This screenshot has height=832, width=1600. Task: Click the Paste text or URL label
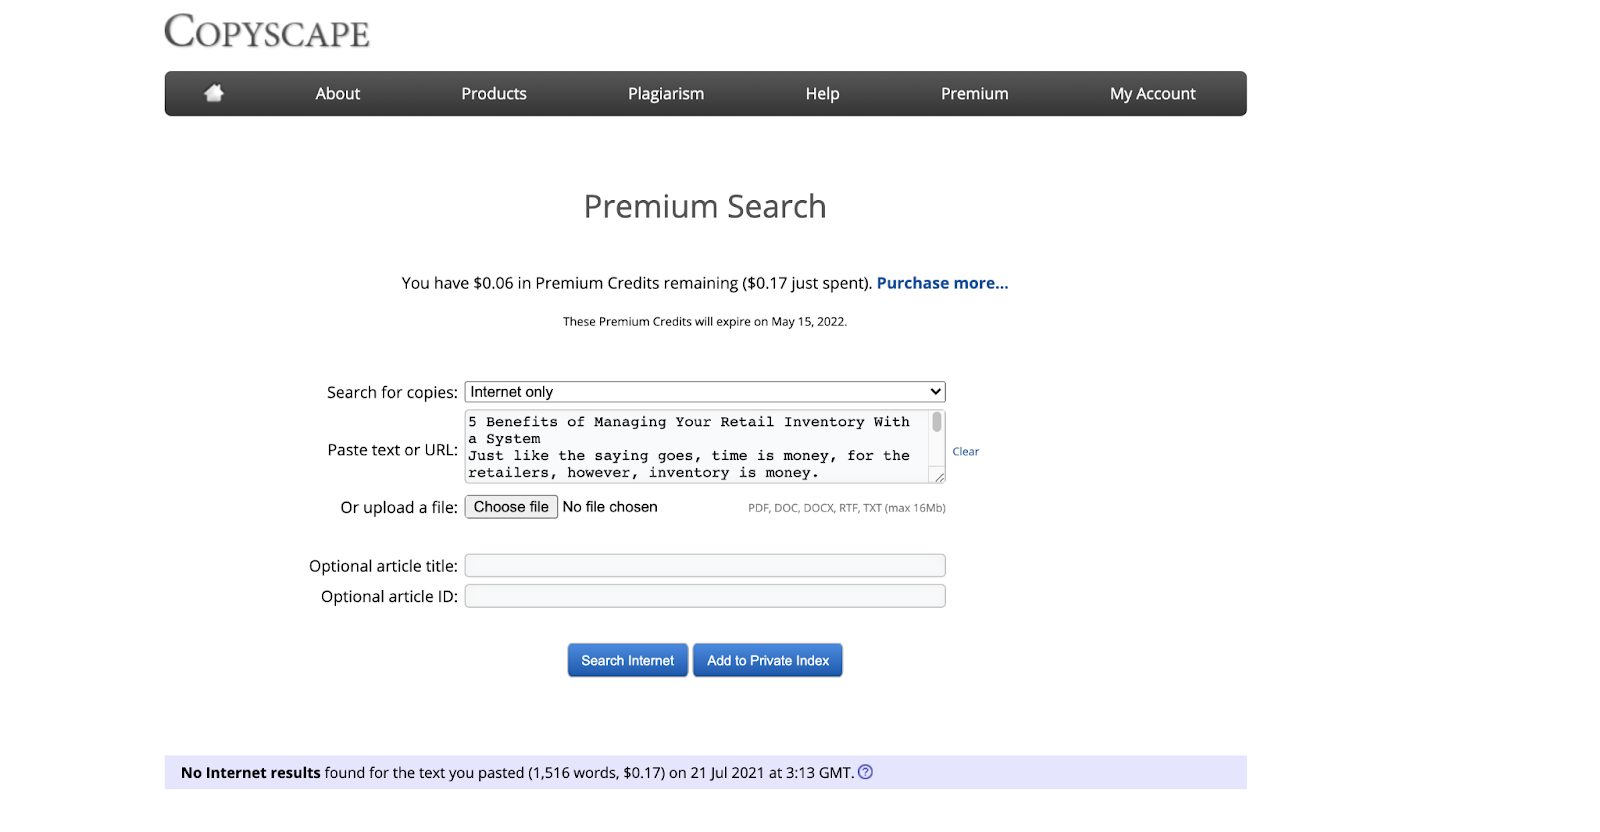coord(393,450)
